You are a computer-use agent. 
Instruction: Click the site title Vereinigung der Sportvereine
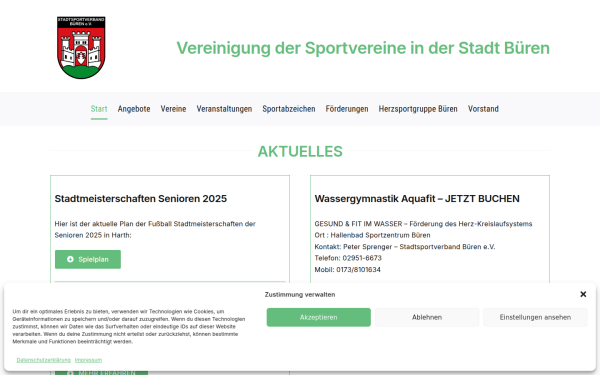pos(363,48)
